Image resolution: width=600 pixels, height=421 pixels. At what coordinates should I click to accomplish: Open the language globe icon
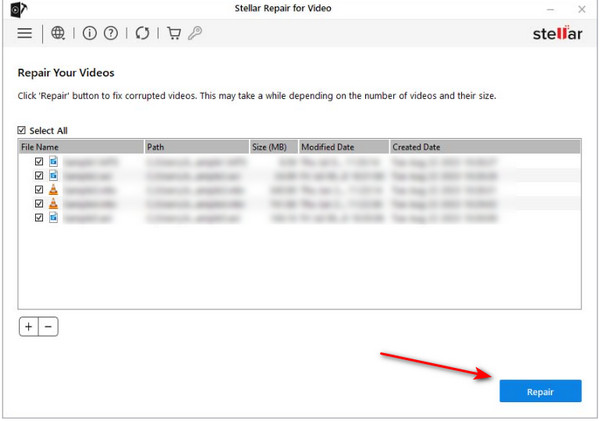coord(58,33)
